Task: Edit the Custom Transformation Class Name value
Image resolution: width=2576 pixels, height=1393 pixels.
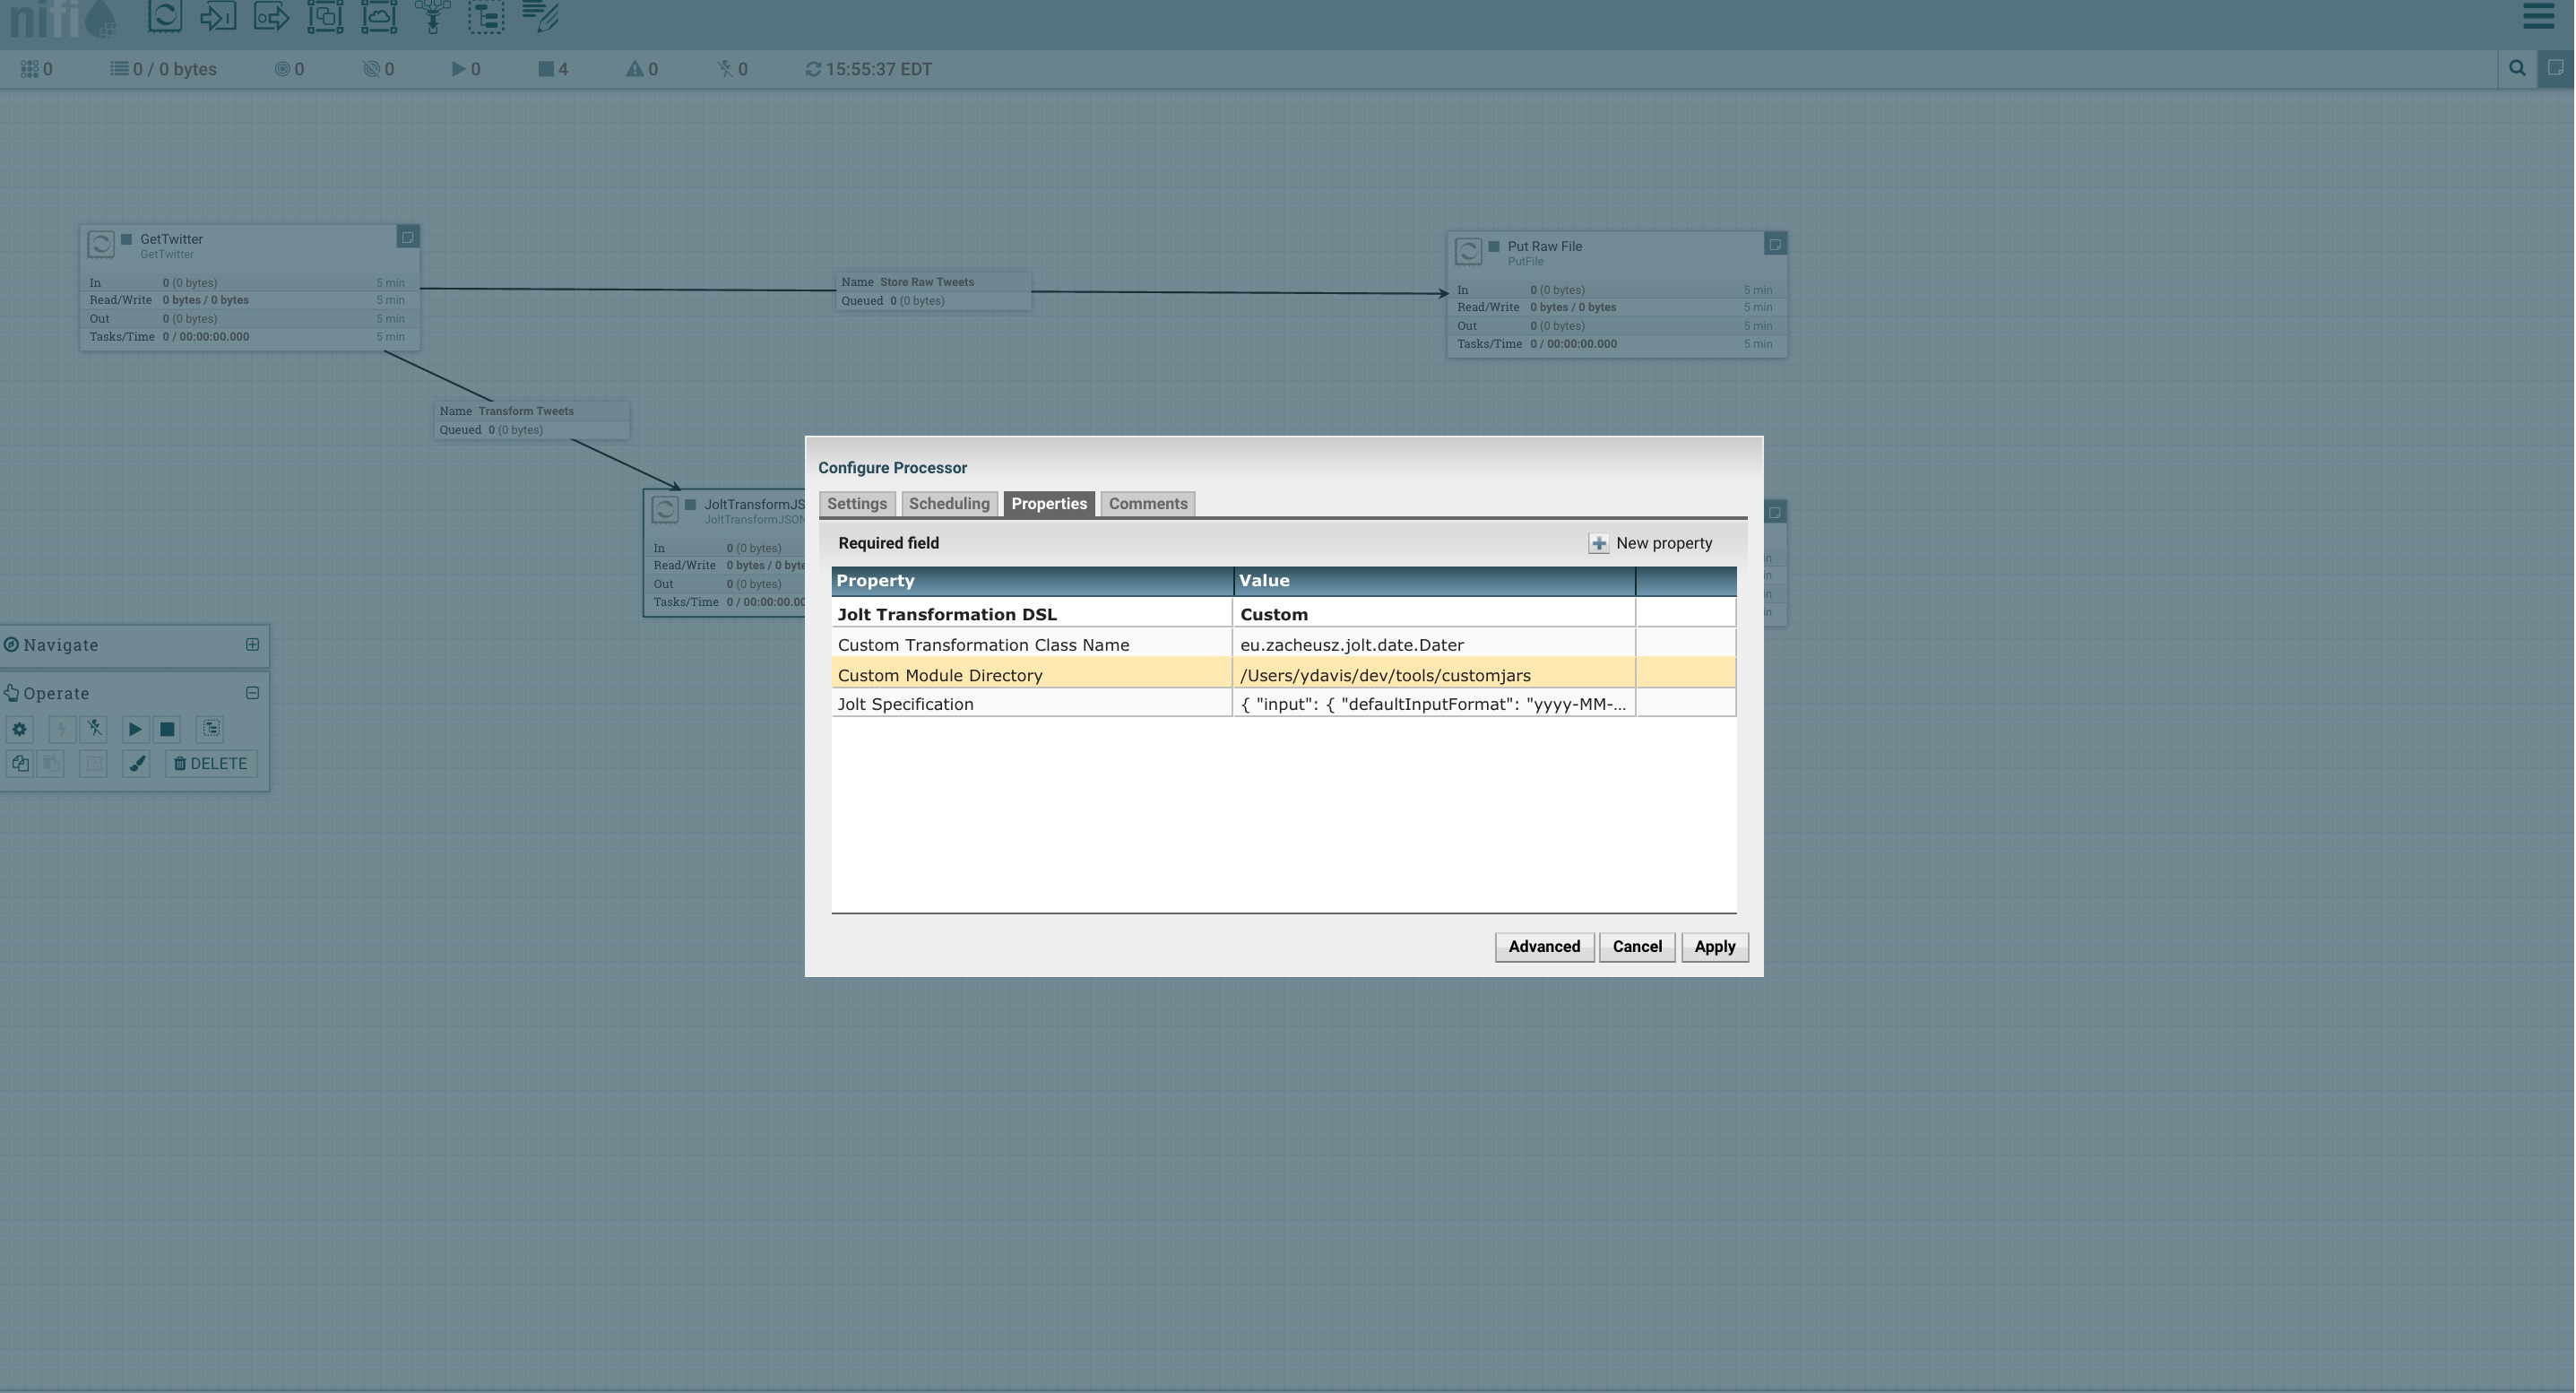Action: click(x=1434, y=645)
